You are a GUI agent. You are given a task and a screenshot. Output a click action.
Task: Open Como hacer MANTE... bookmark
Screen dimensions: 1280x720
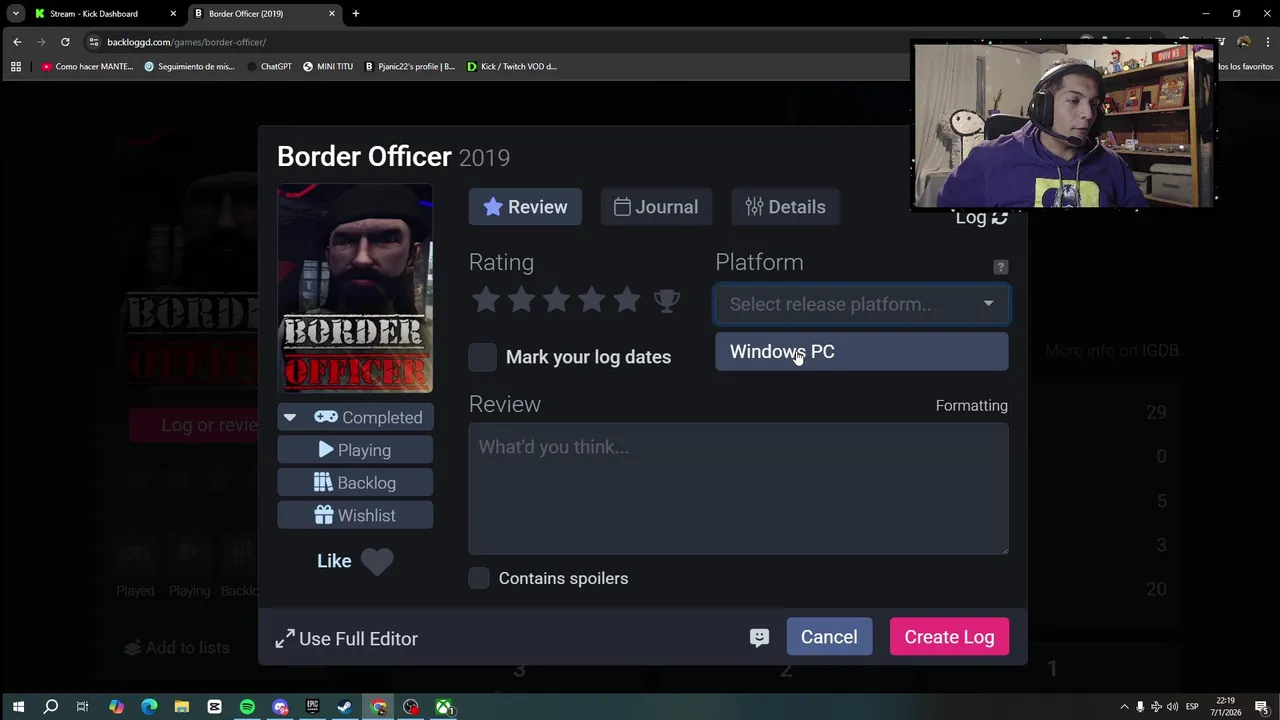(87, 67)
